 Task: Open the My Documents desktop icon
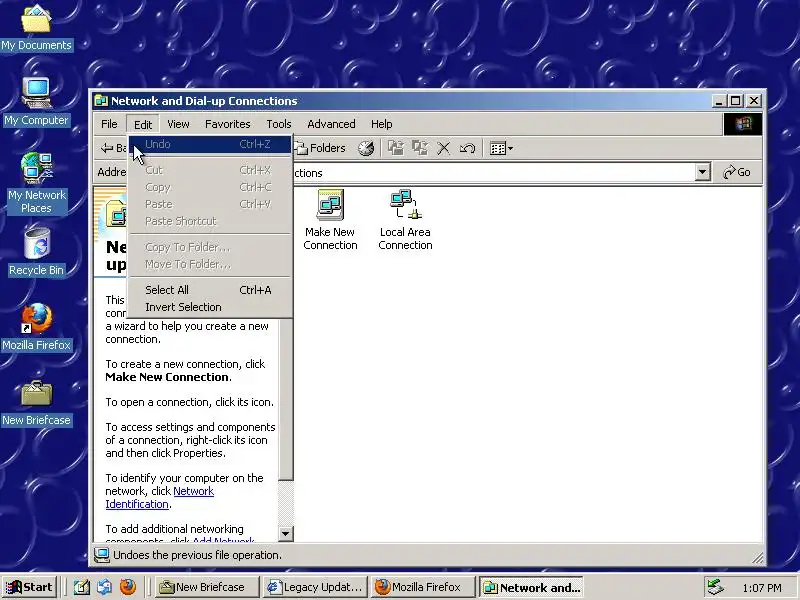pos(36,28)
